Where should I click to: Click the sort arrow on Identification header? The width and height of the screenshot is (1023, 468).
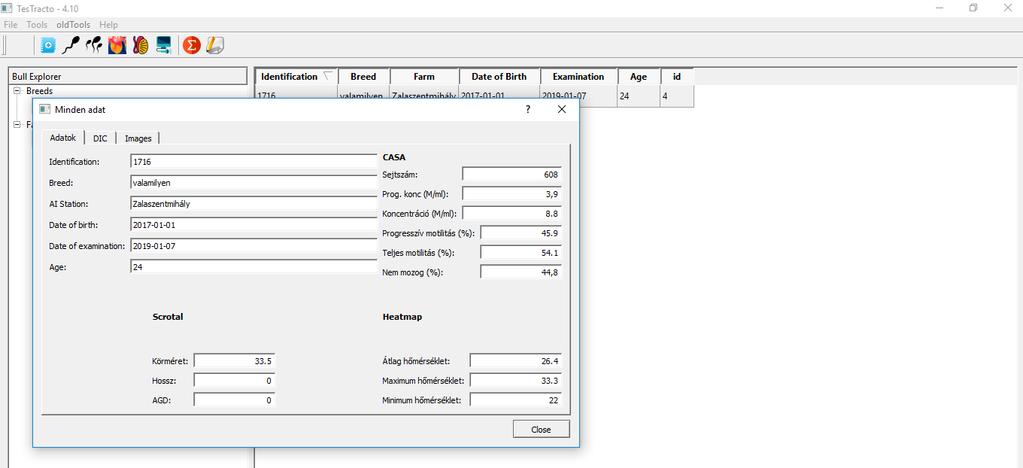click(x=328, y=76)
